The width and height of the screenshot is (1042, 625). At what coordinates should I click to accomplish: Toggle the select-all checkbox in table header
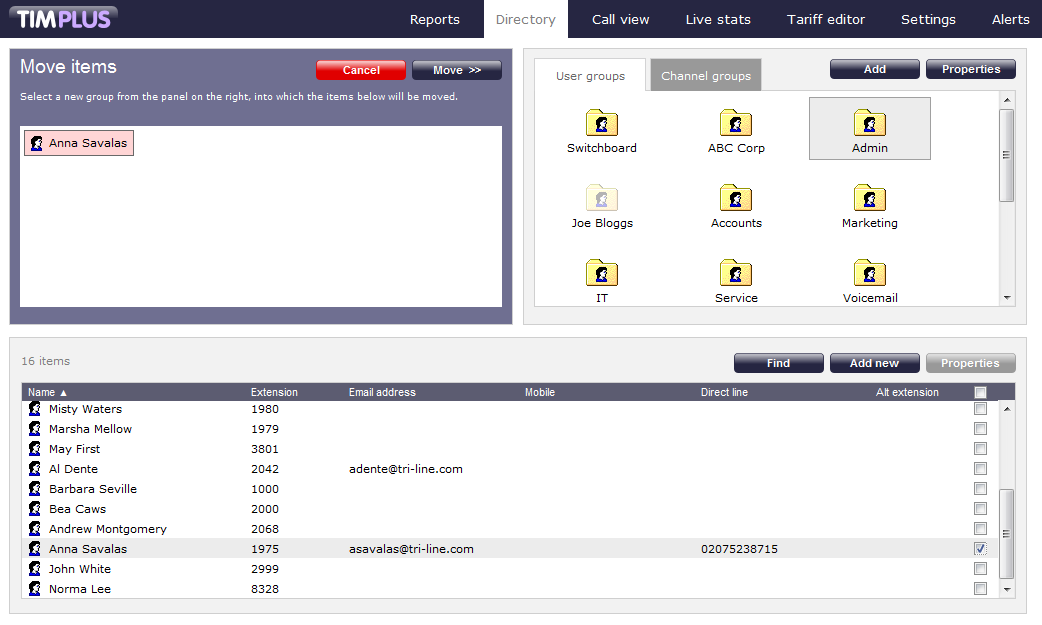pos(980,392)
